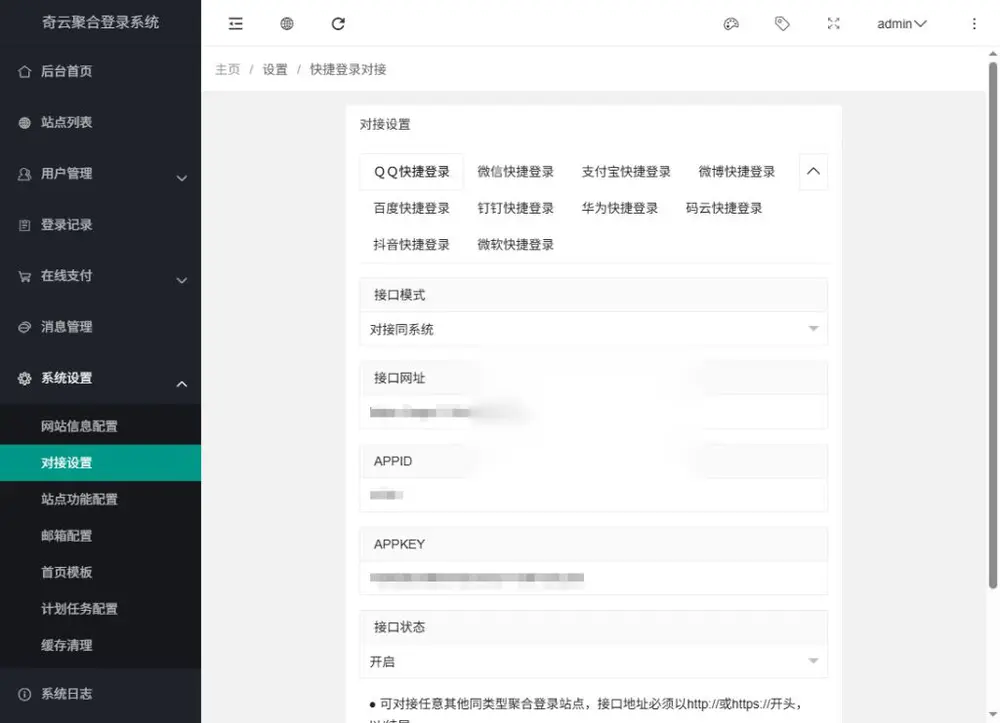Click the tag icon in the header
The image size is (1000, 723).
[x=782, y=24]
